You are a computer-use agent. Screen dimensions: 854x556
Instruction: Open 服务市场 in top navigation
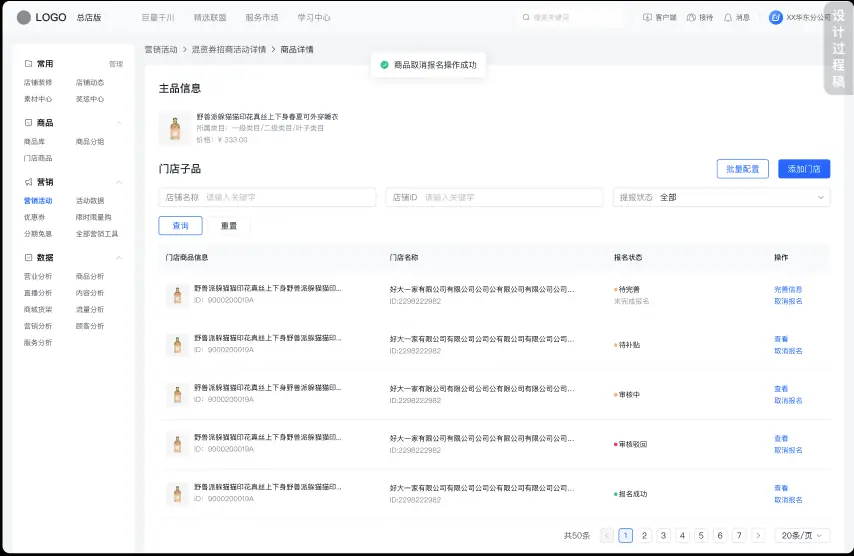point(261,17)
